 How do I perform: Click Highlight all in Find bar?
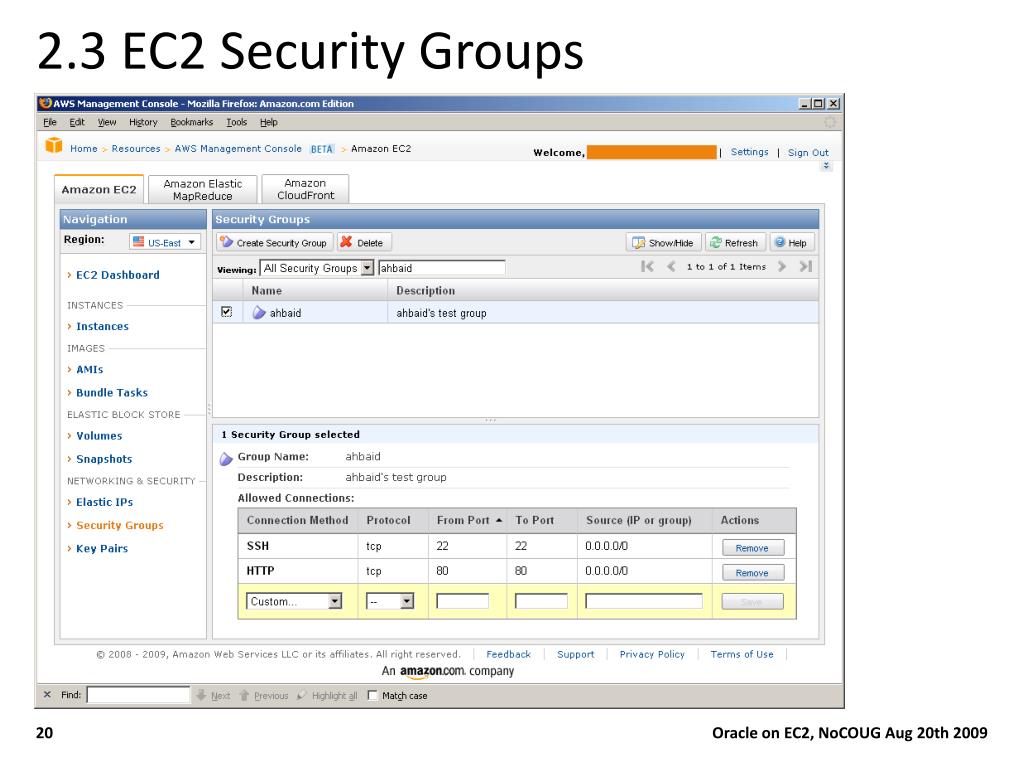327,696
